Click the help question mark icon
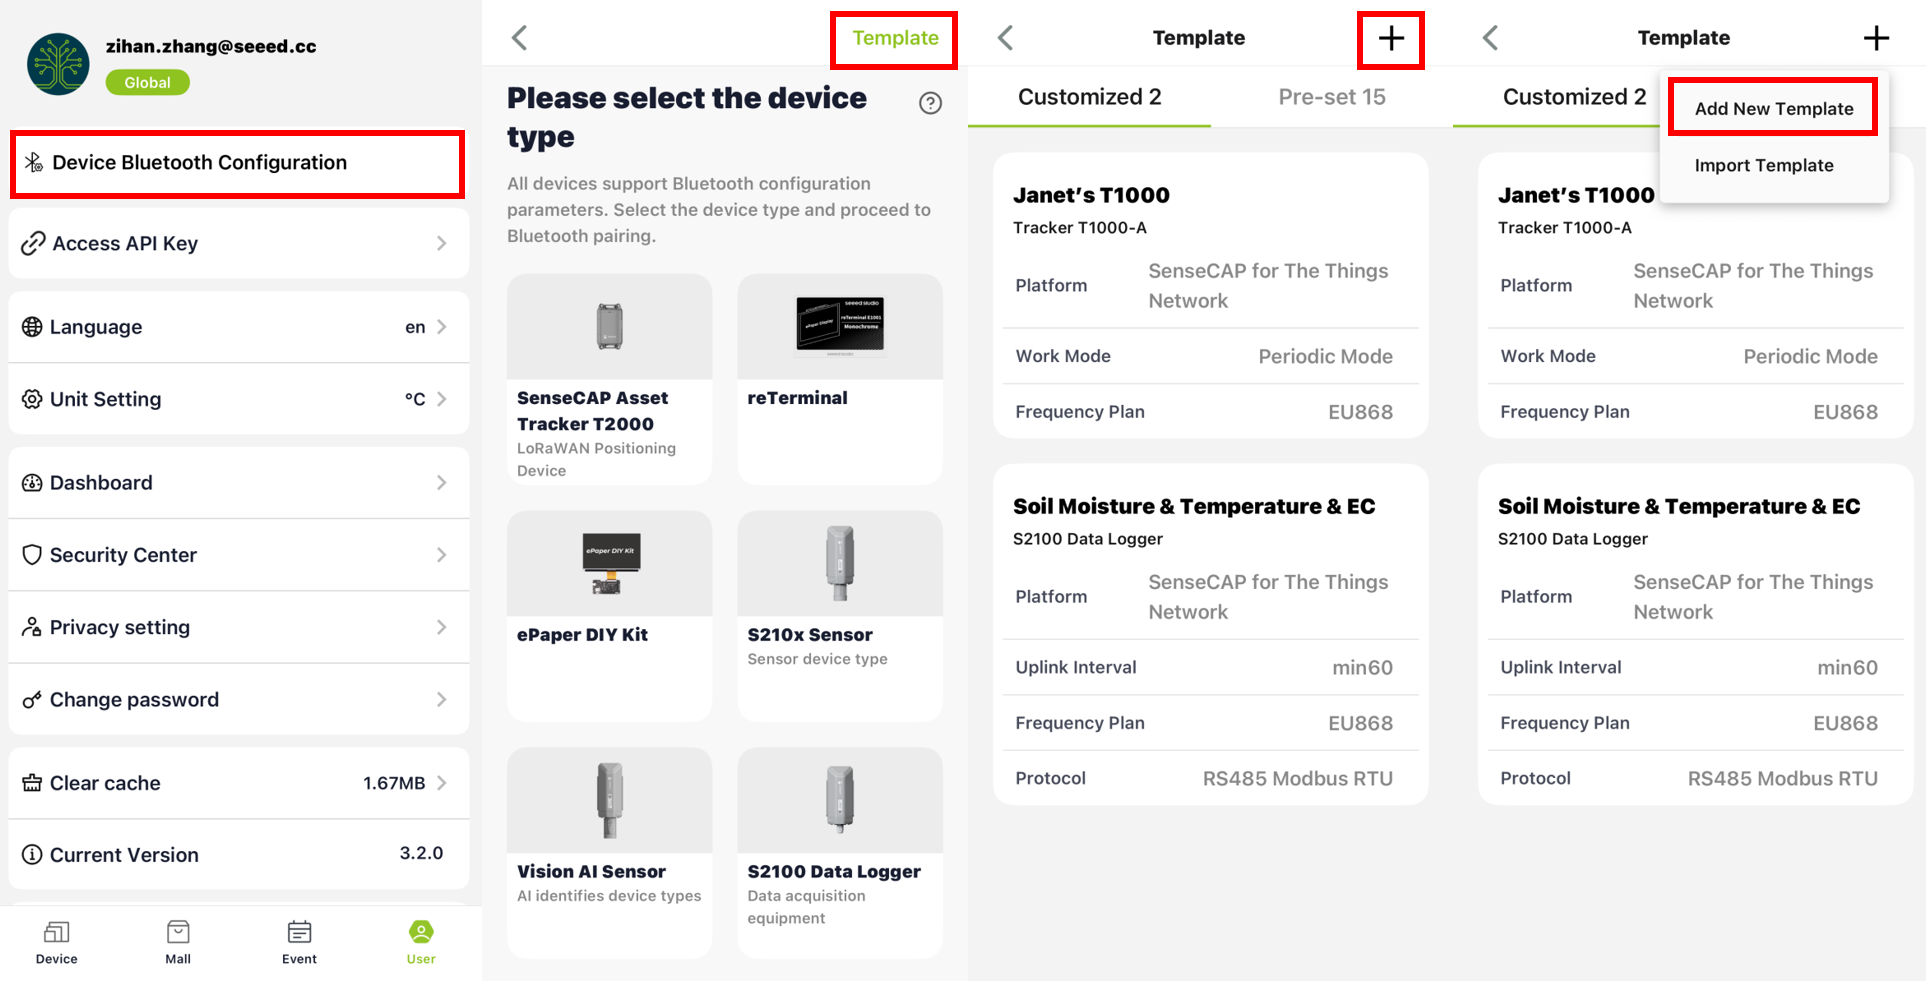The height and width of the screenshot is (981, 1926). tap(930, 103)
